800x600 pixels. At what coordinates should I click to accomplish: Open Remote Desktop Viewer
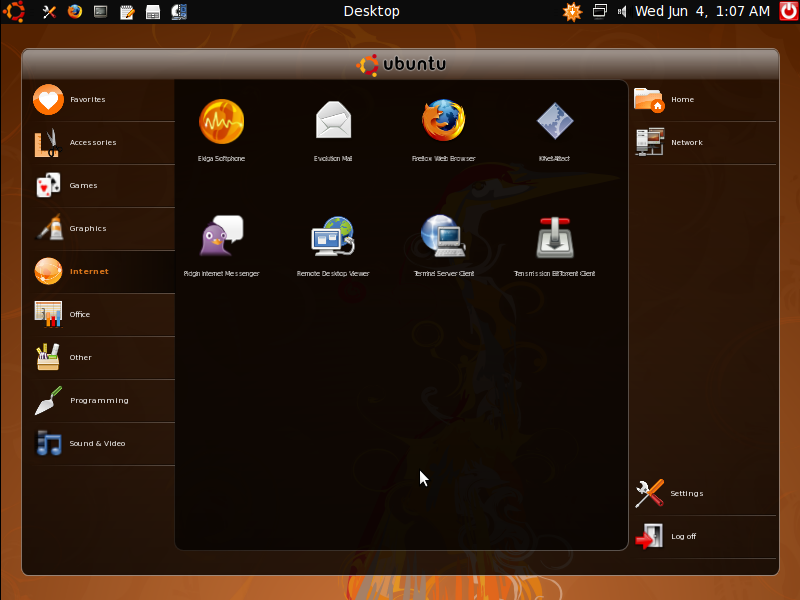pos(333,245)
